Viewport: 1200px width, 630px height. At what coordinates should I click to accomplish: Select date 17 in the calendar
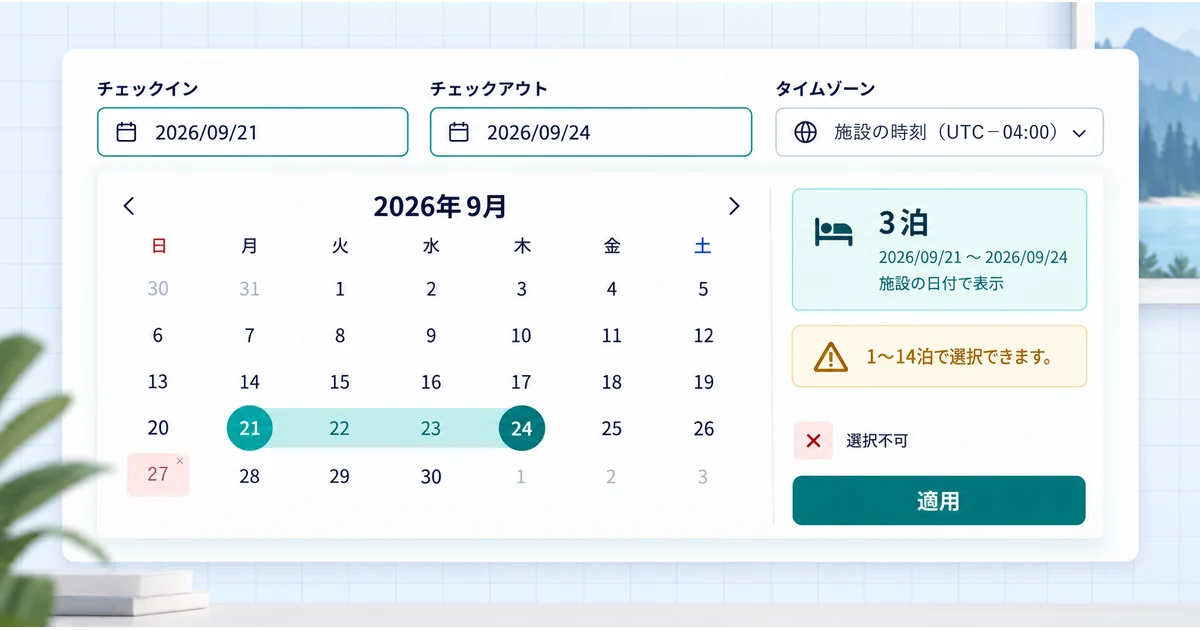click(521, 382)
